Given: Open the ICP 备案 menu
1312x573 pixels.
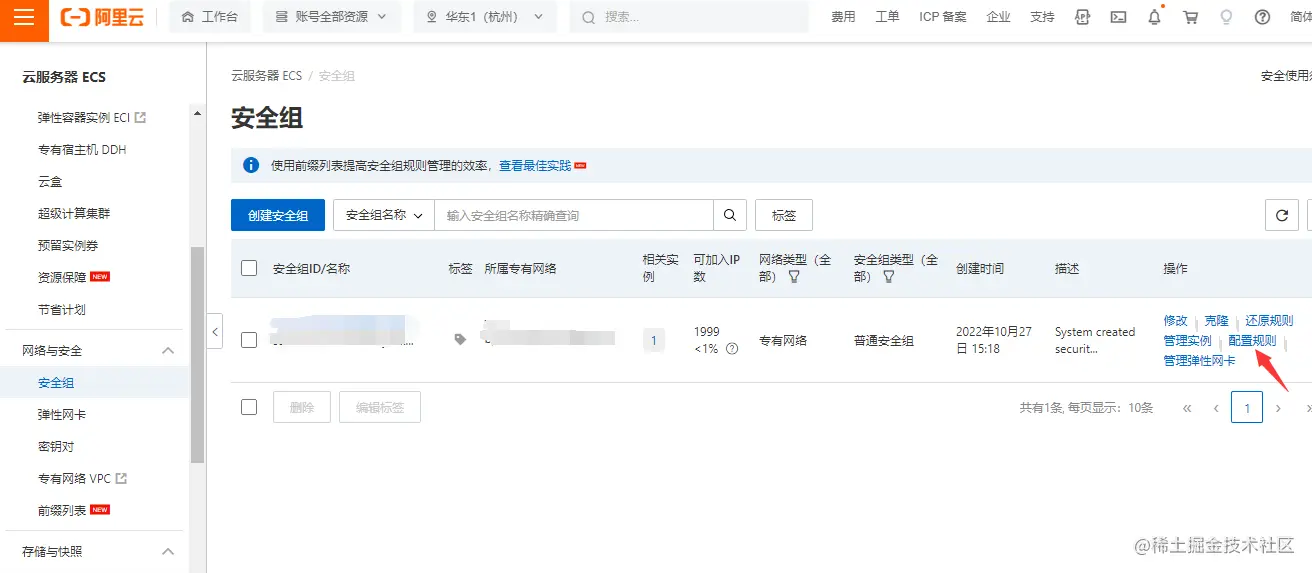Looking at the screenshot, I should 943,17.
